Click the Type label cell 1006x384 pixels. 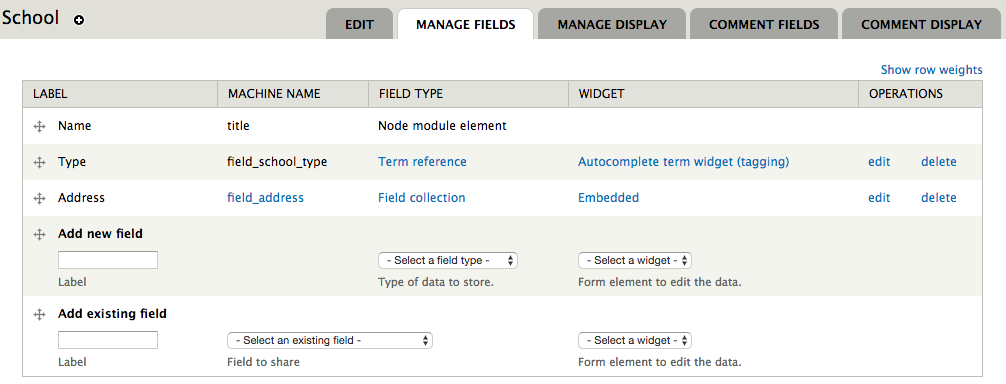72,162
